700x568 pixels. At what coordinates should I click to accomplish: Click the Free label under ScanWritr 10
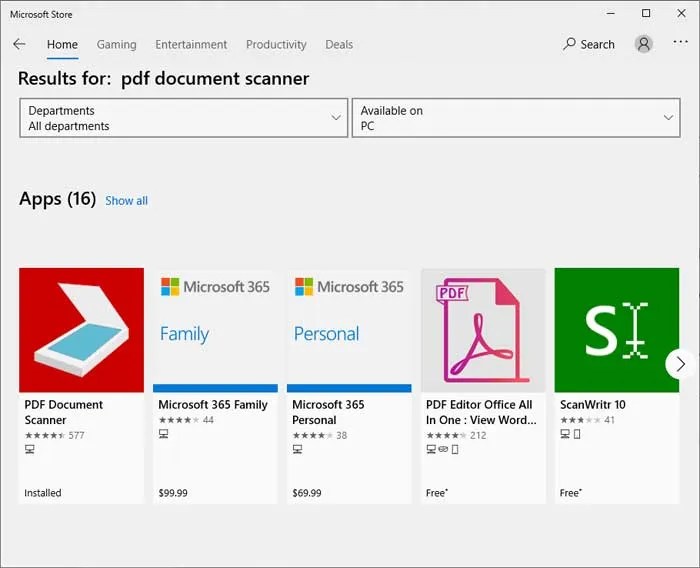(571, 493)
